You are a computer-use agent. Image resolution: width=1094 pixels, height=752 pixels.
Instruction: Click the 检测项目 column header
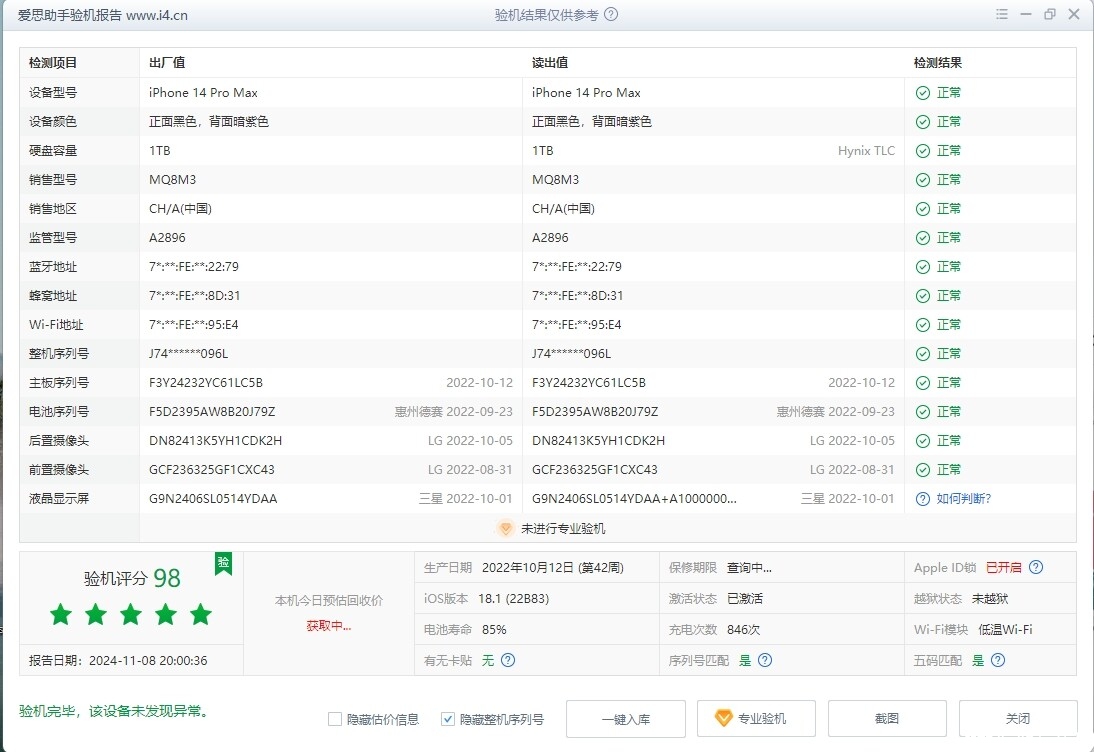pyautogui.click(x=53, y=63)
